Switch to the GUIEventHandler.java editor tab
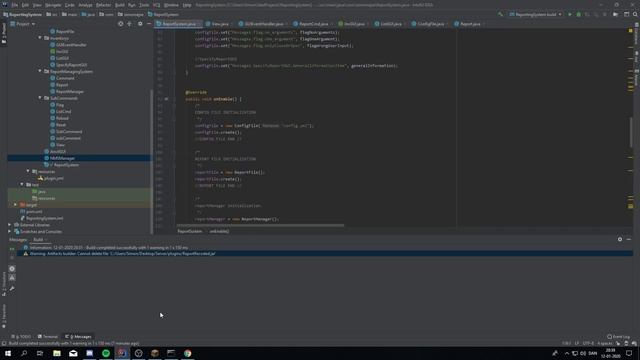640x360 pixels. (x=263, y=24)
